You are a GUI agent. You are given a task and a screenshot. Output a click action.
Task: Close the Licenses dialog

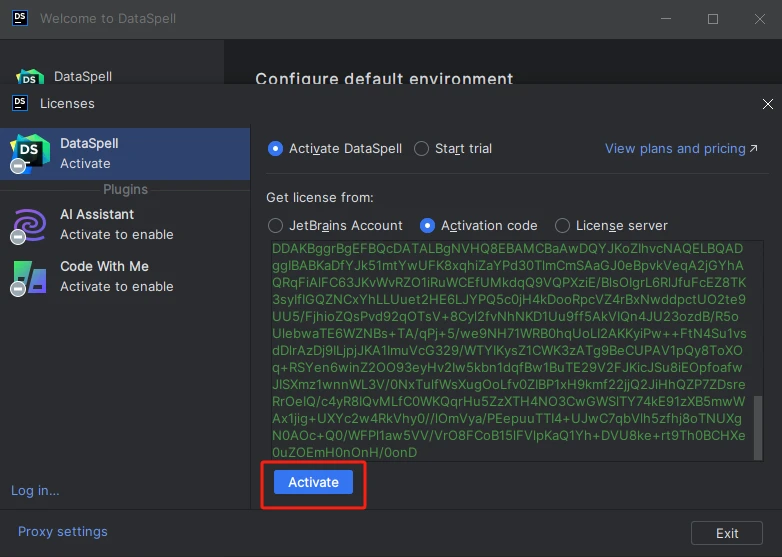tap(767, 103)
